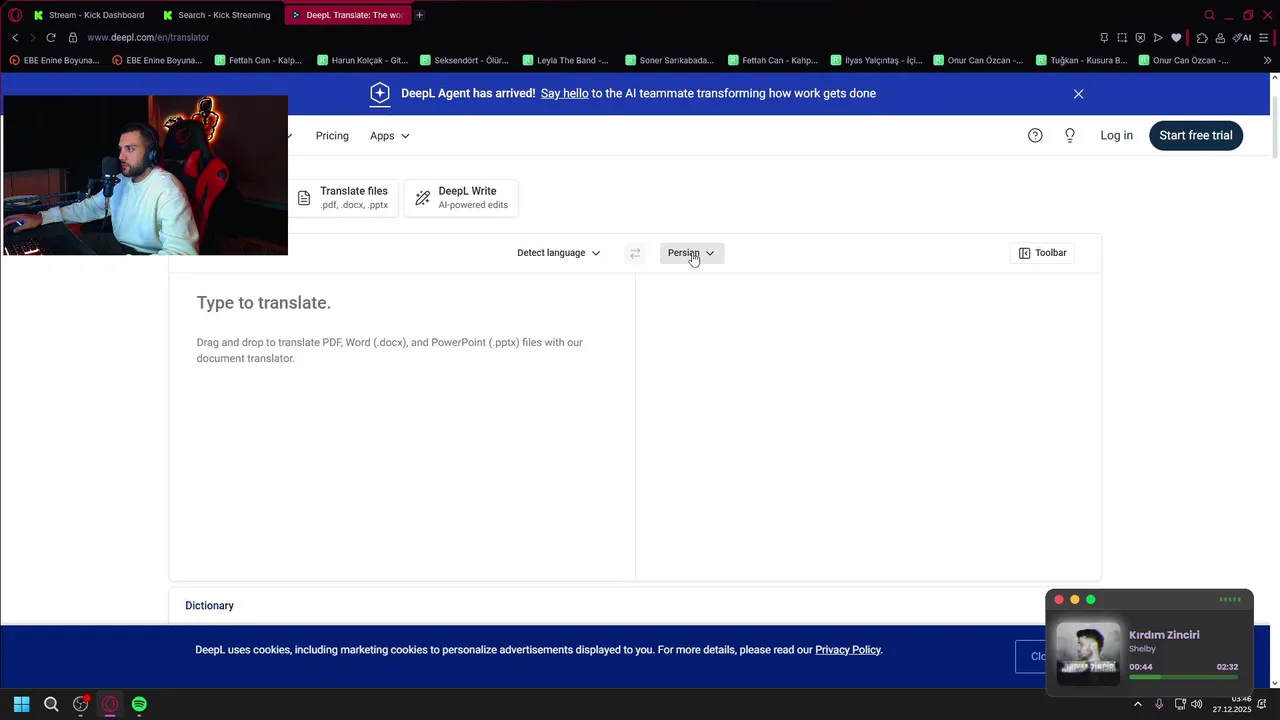Open the Opera AI assistant icon

pyautogui.click(x=1242, y=38)
